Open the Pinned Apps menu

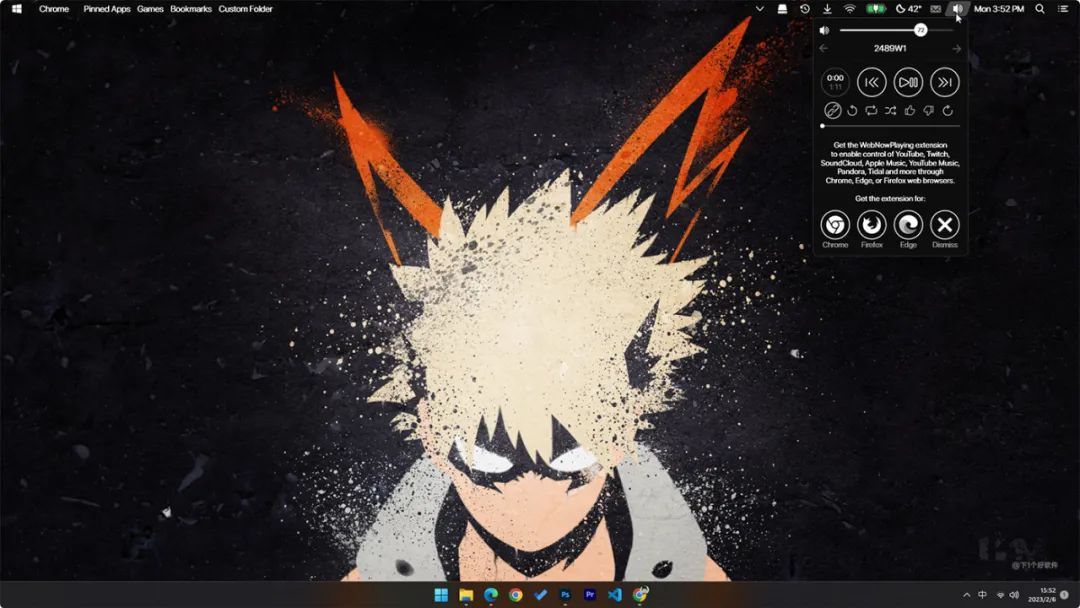click(107, 9)
